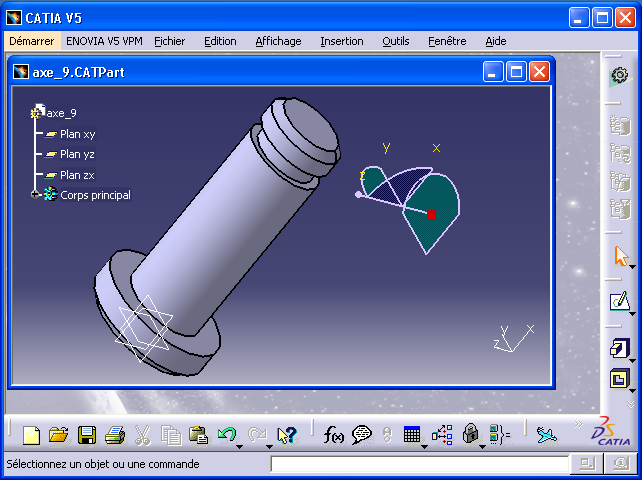Viewport: 642px width, 480px height.
Task: Save the part with the floppy icon
Action: coord(87,435)
